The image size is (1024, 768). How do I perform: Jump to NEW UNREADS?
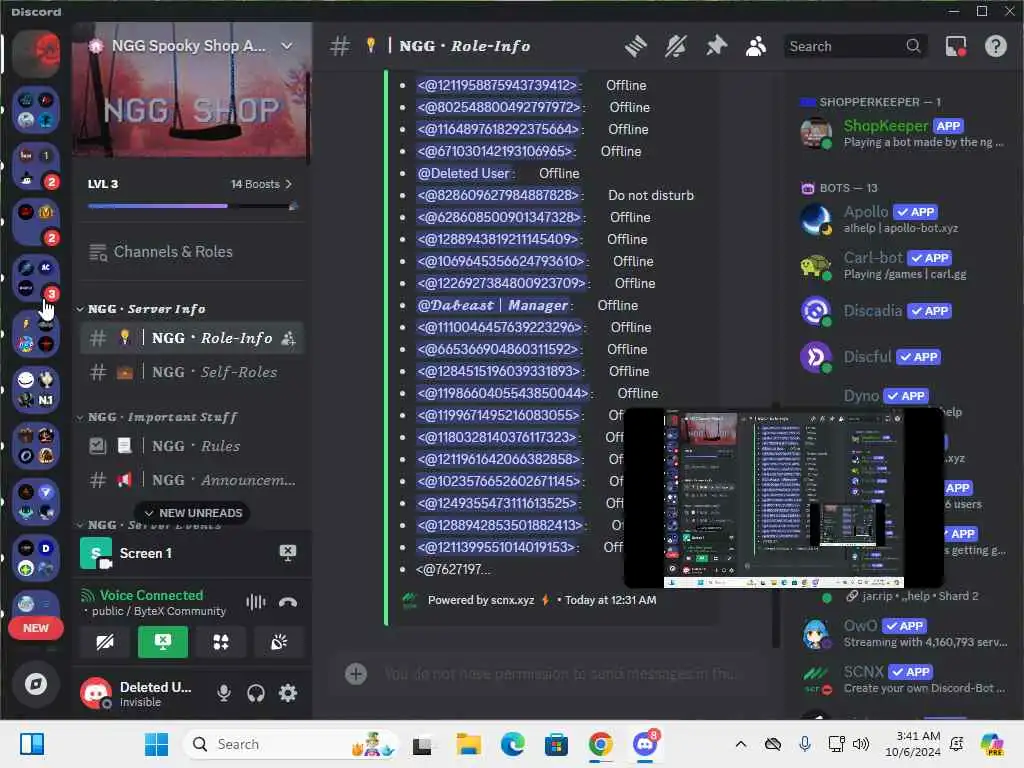tap(193, 513)
